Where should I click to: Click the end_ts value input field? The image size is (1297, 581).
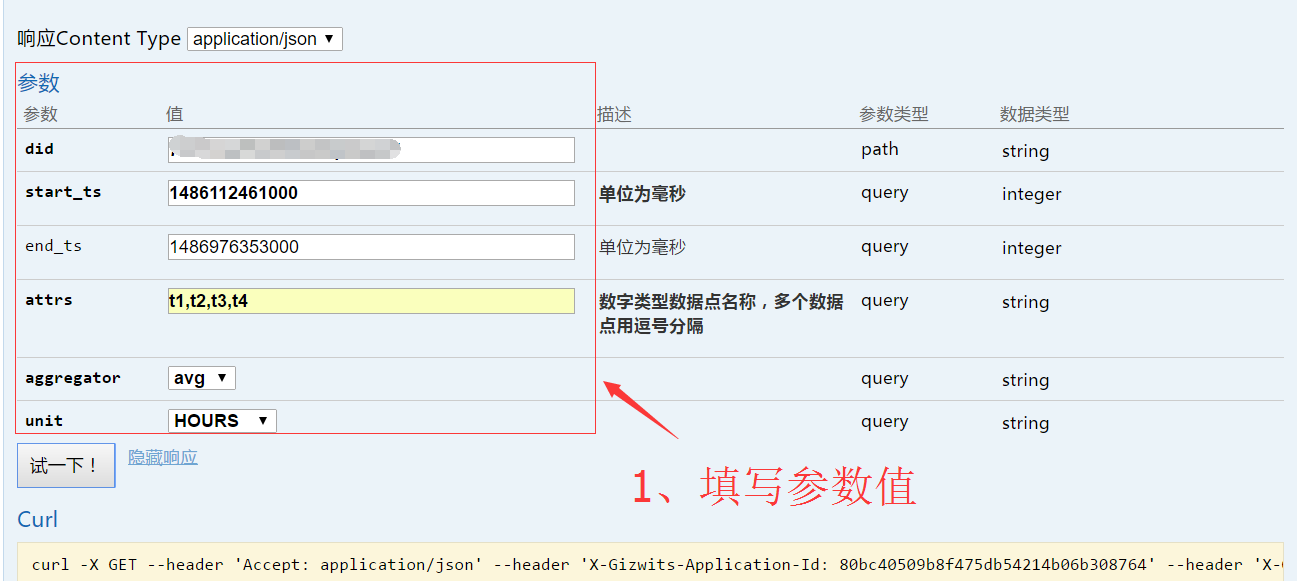tap(371, 246)
